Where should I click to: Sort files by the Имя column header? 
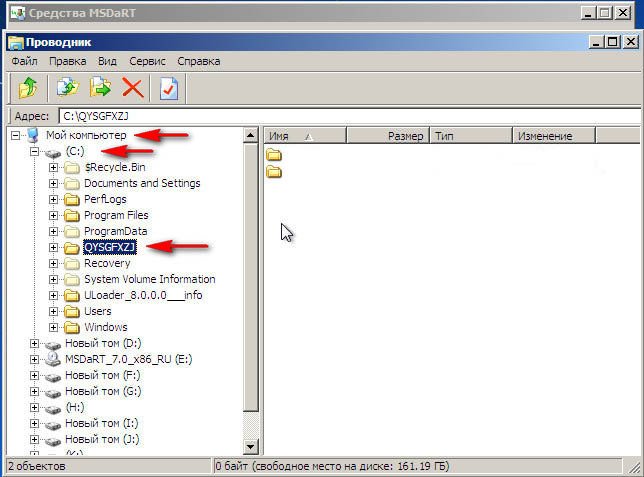point(305,136)
